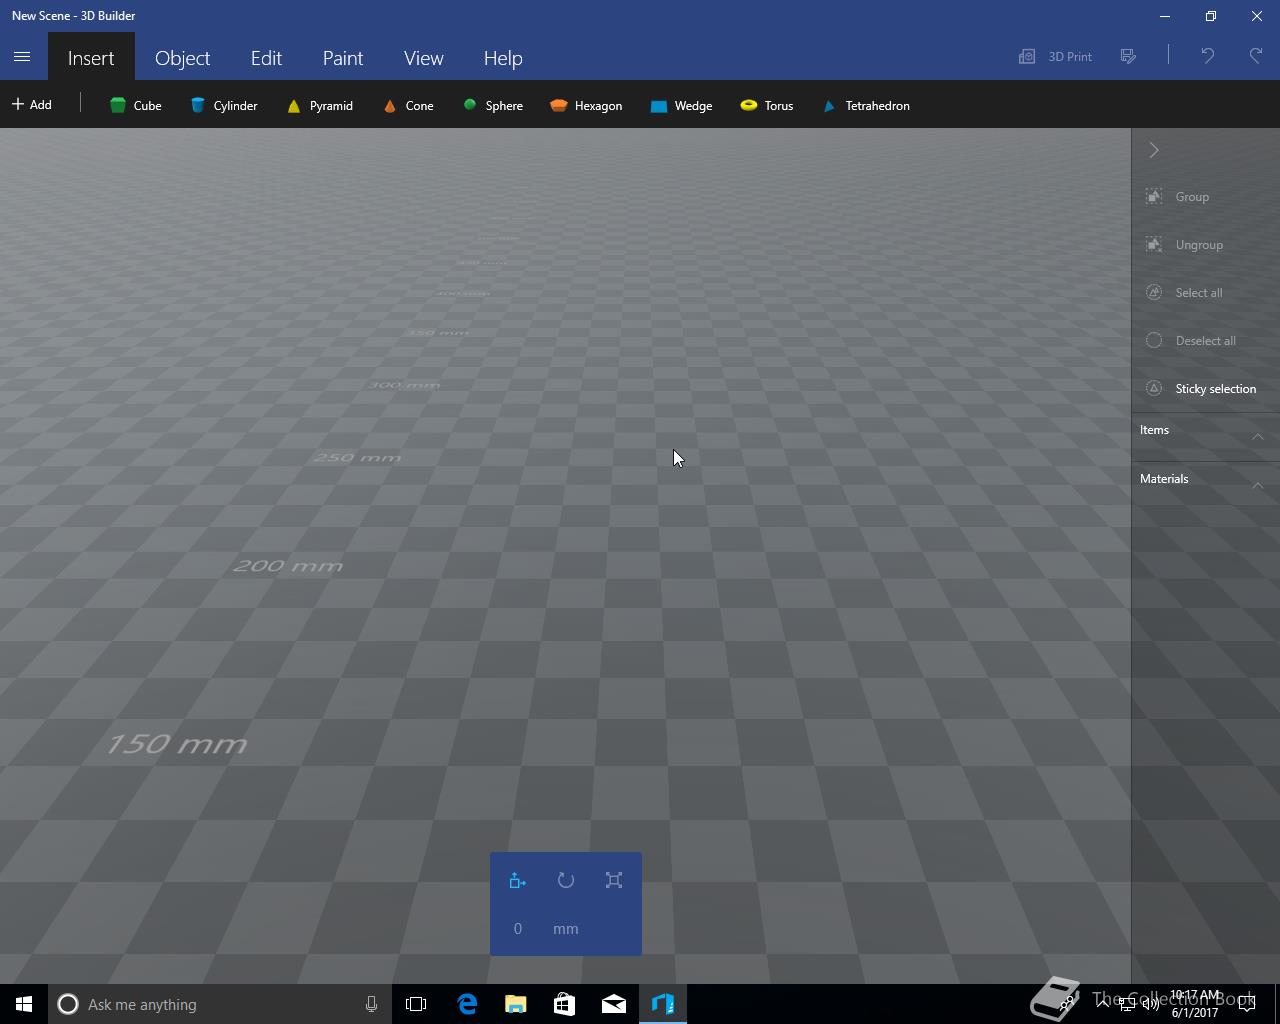Insert a Wedge shape

[681, 105]
